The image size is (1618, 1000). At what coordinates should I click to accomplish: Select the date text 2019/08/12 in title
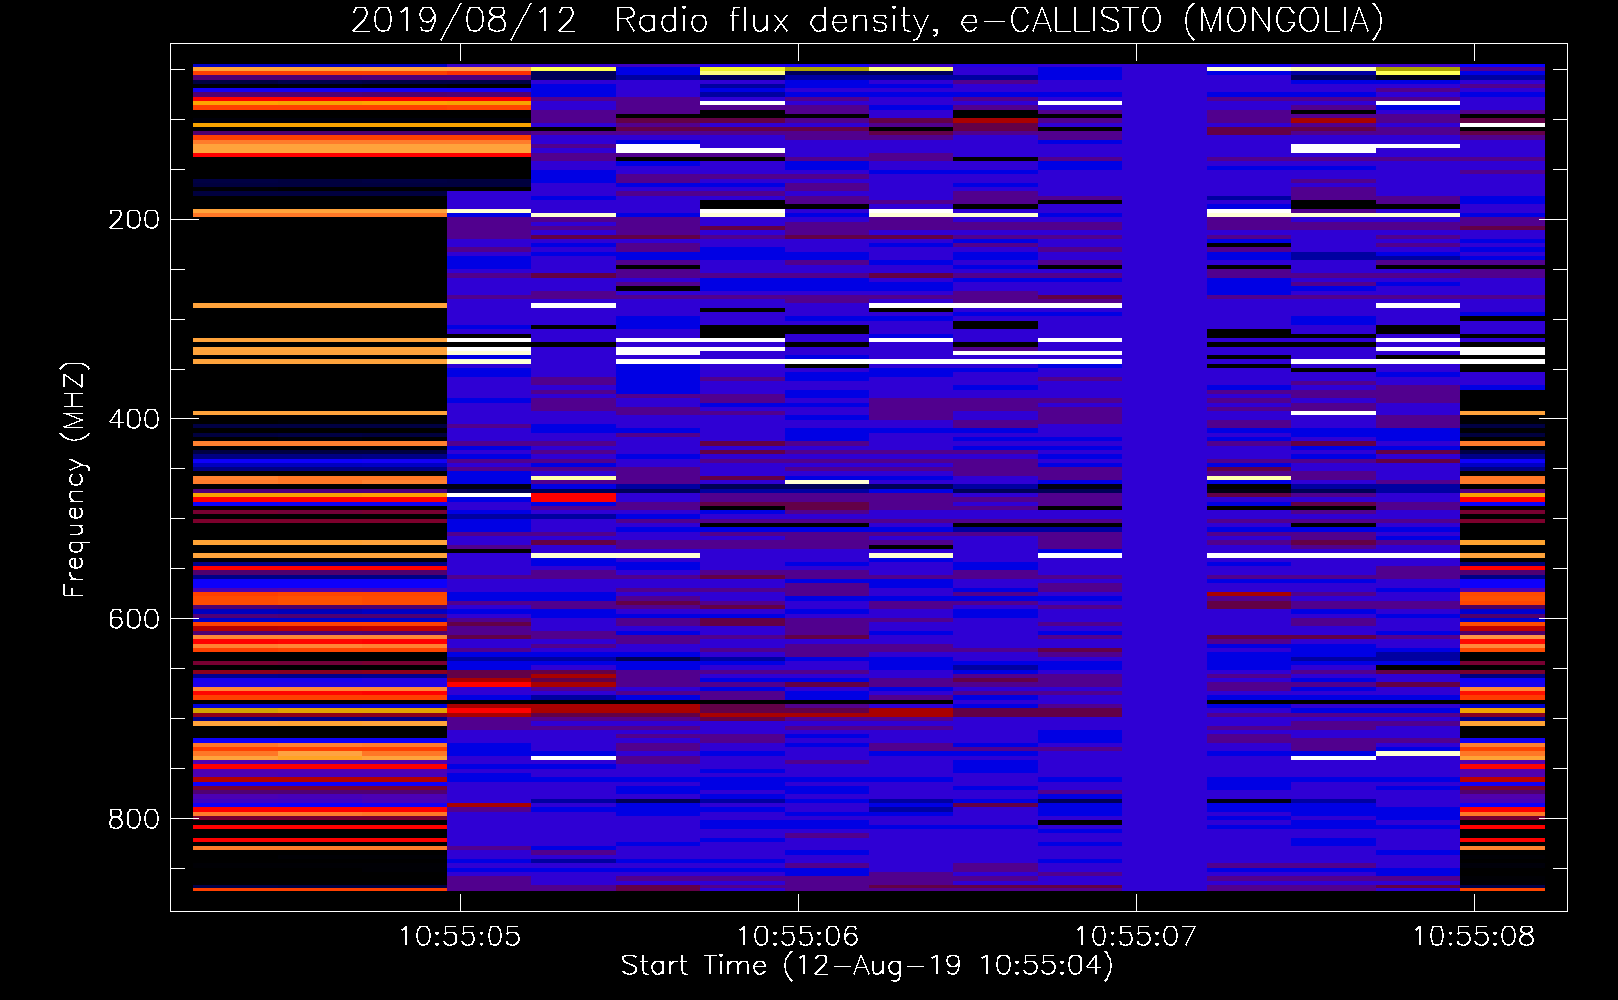(464, 20)
